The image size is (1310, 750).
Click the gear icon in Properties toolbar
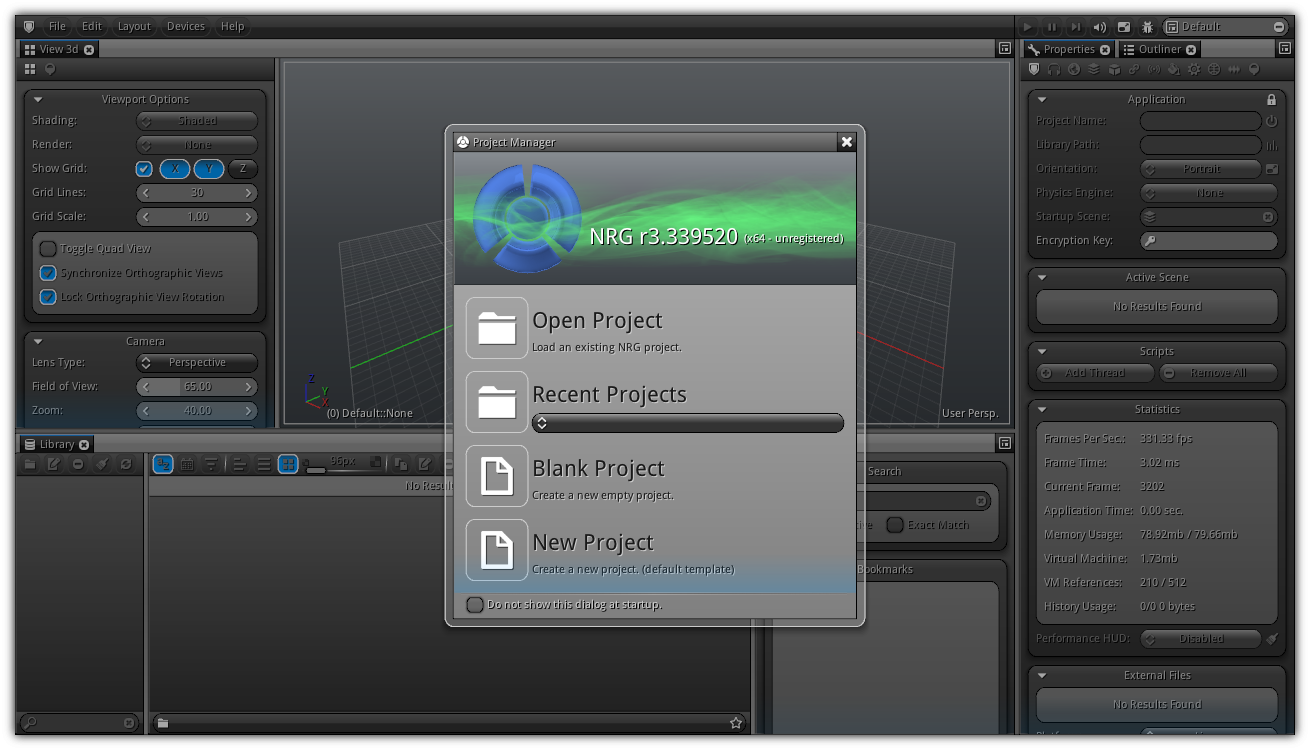click(1194, 70)
